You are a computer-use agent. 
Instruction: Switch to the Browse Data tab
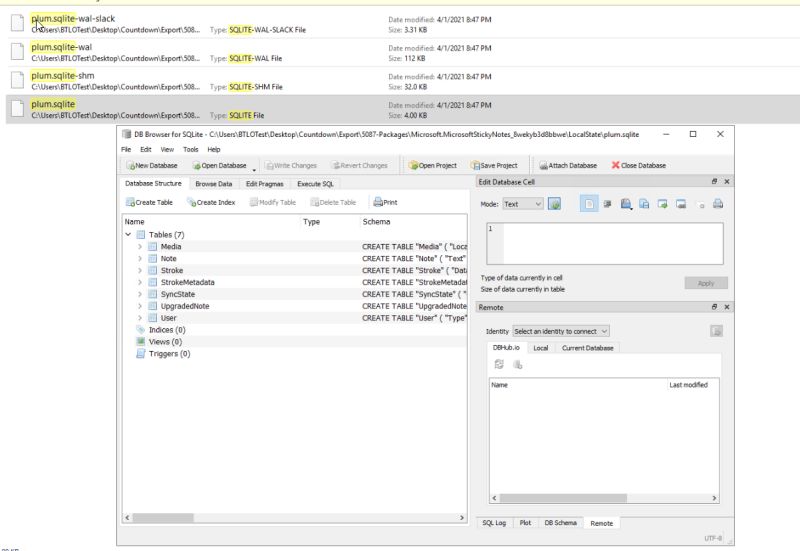pyautogui.click(x=213, y=184)
